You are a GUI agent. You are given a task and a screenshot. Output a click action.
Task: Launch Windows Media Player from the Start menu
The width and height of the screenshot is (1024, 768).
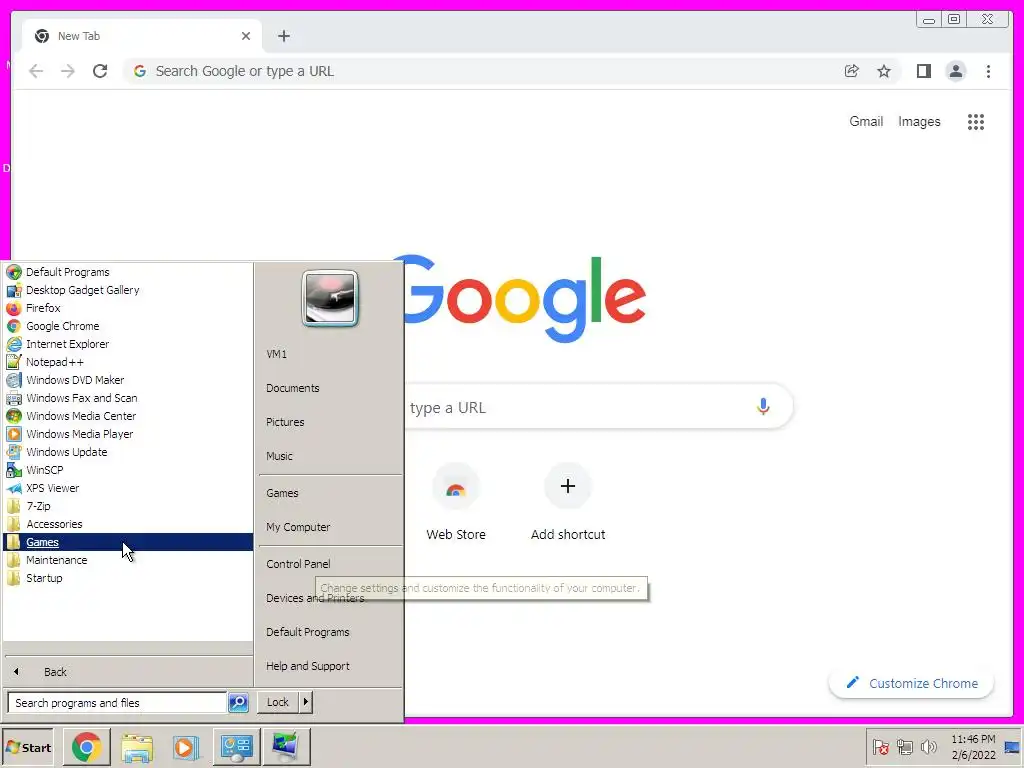[x=128, y=434]
